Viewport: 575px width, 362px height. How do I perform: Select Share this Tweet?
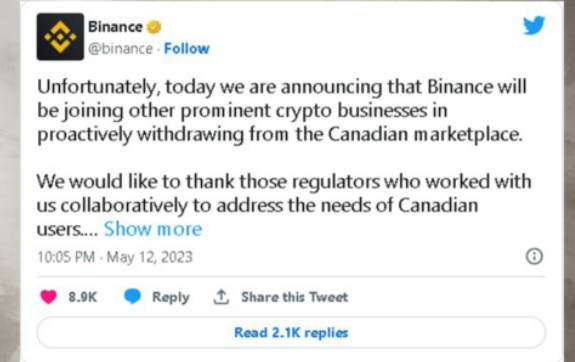(294, 297)
